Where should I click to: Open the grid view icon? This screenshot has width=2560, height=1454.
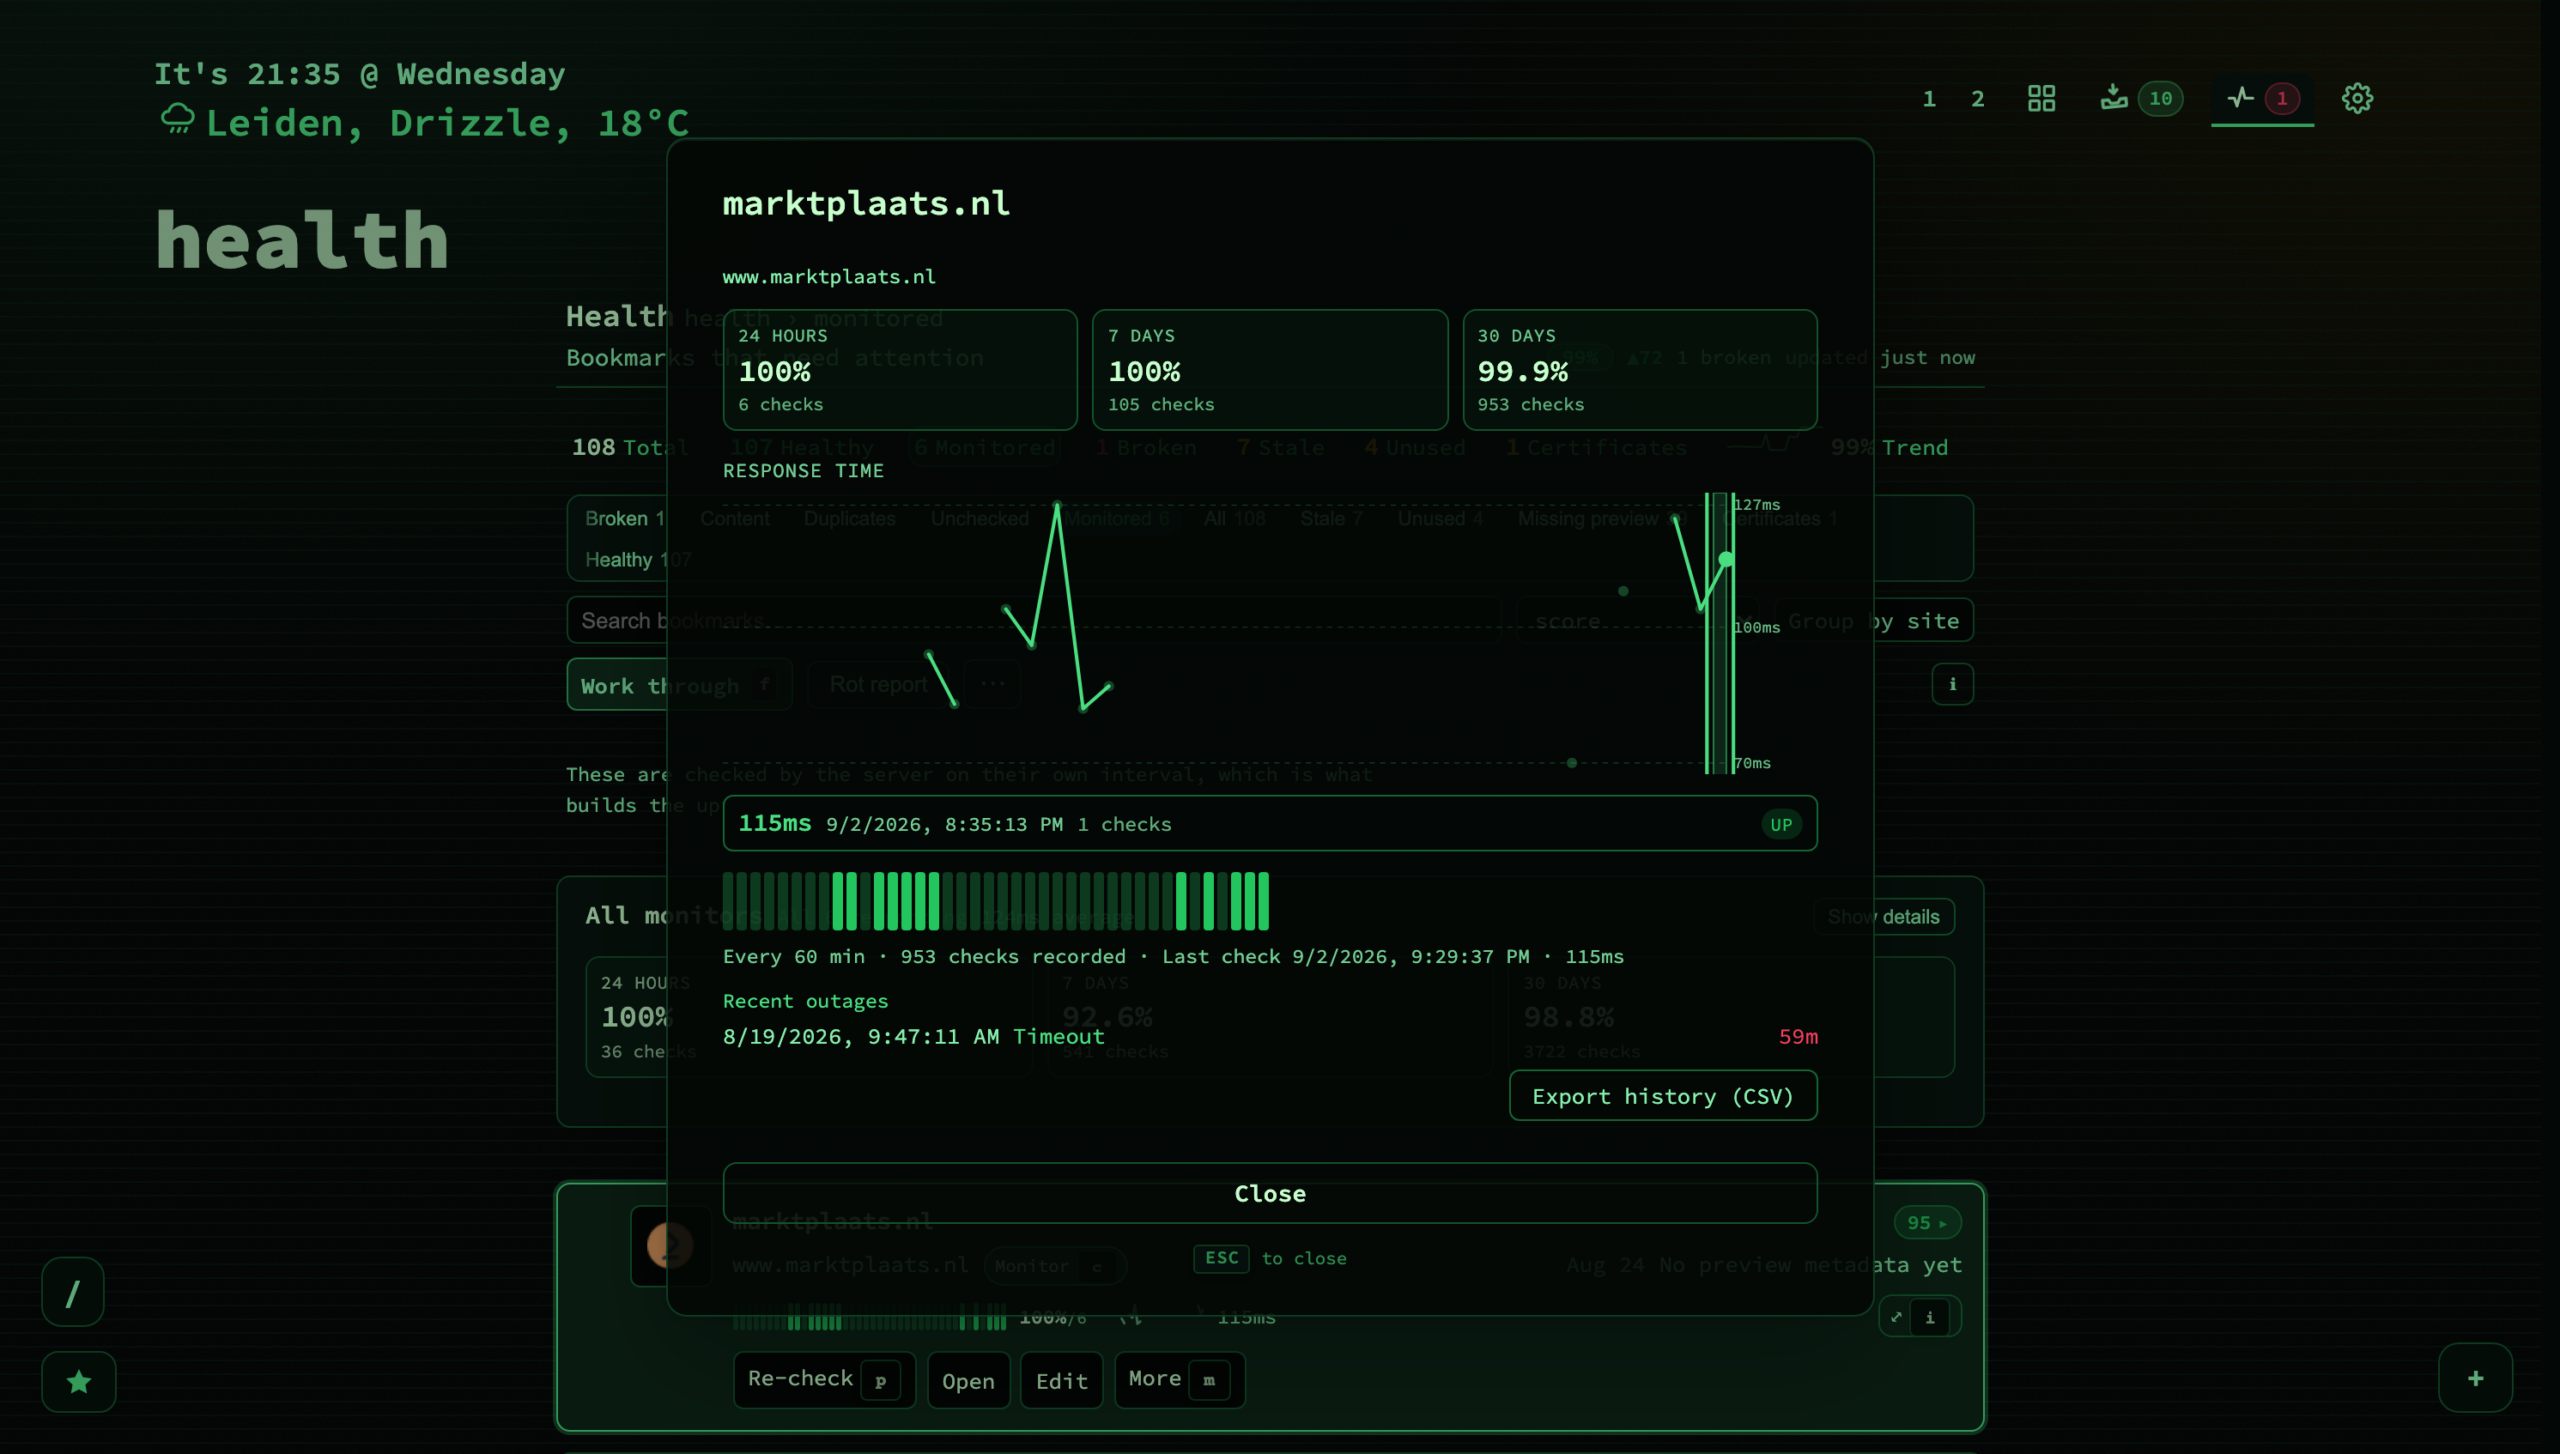click(2041, 98)
